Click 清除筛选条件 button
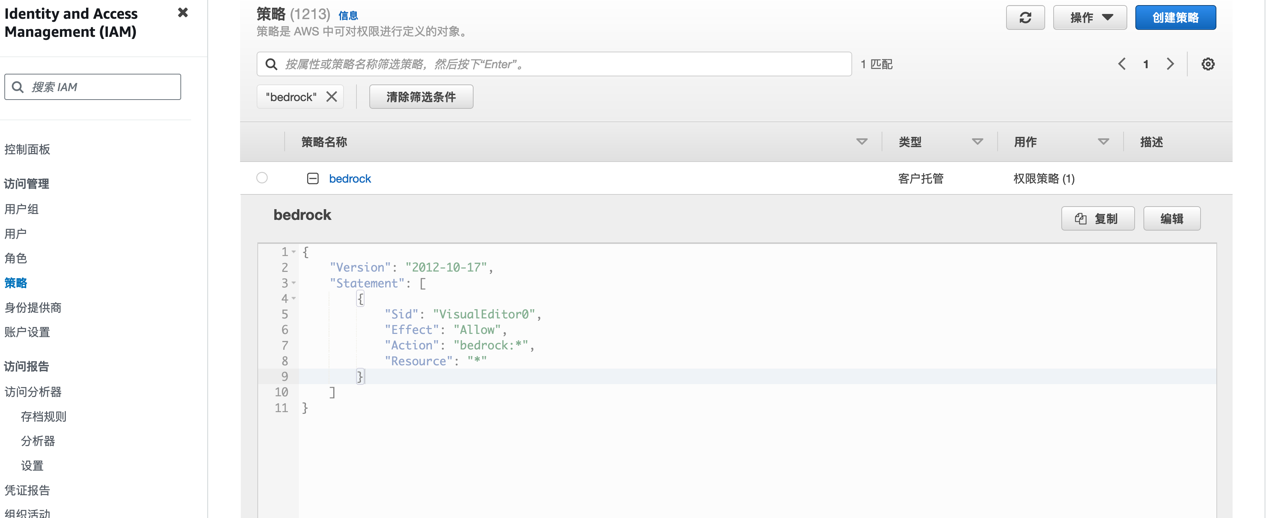This screenshot has width=1269, height=518. pos(421,97)
